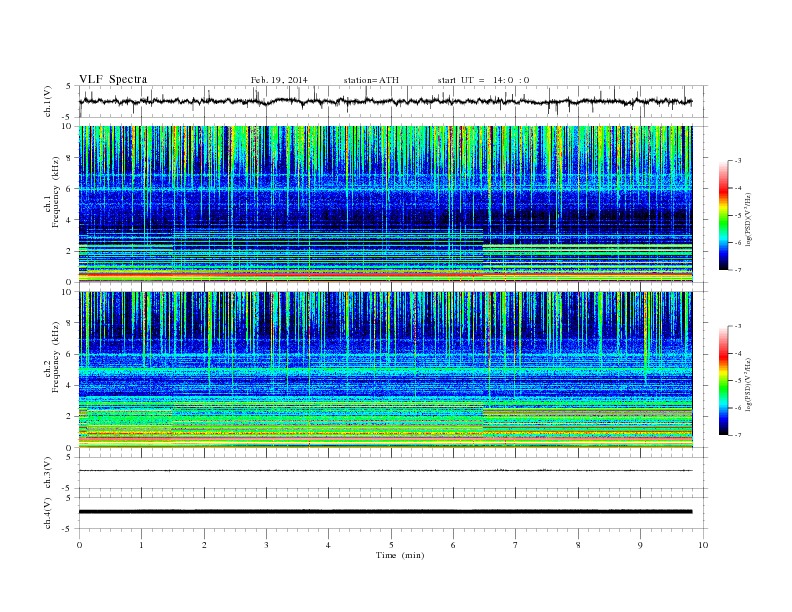Click the ch.3 voltage waveform trace

coord(385,471)
